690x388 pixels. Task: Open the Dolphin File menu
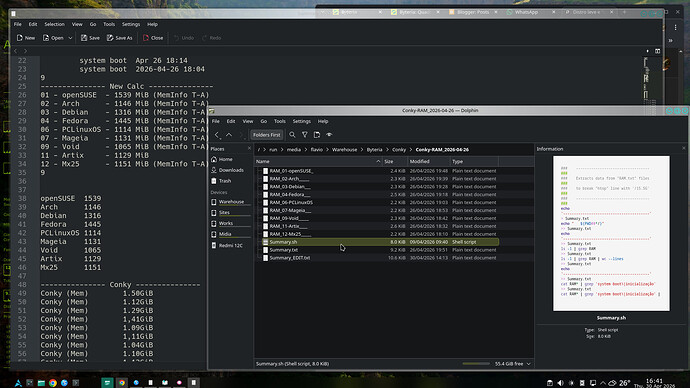click(216, 121)
